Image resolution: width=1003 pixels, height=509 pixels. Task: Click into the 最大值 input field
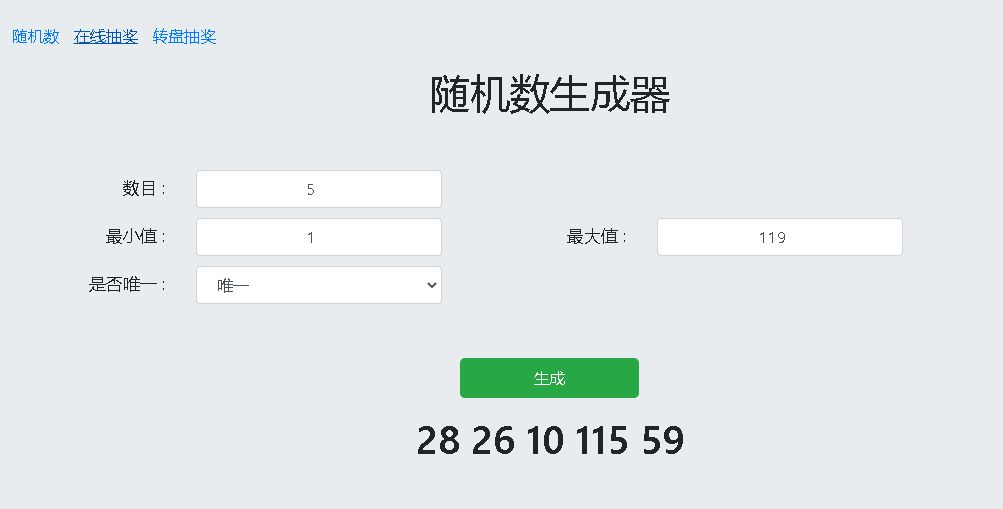point(780,237)
